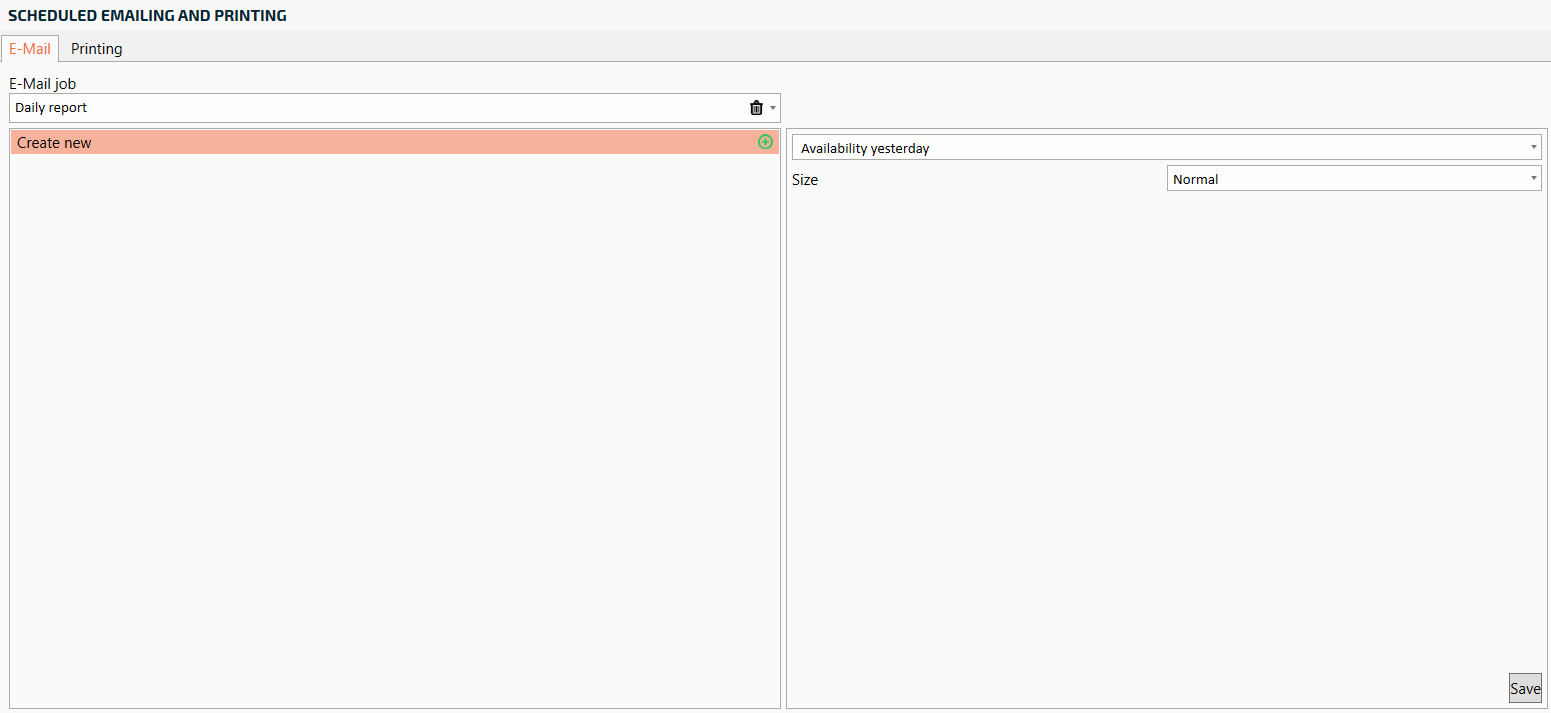Open the Availability yesterday dropdown arrow

click(1534, 148)
